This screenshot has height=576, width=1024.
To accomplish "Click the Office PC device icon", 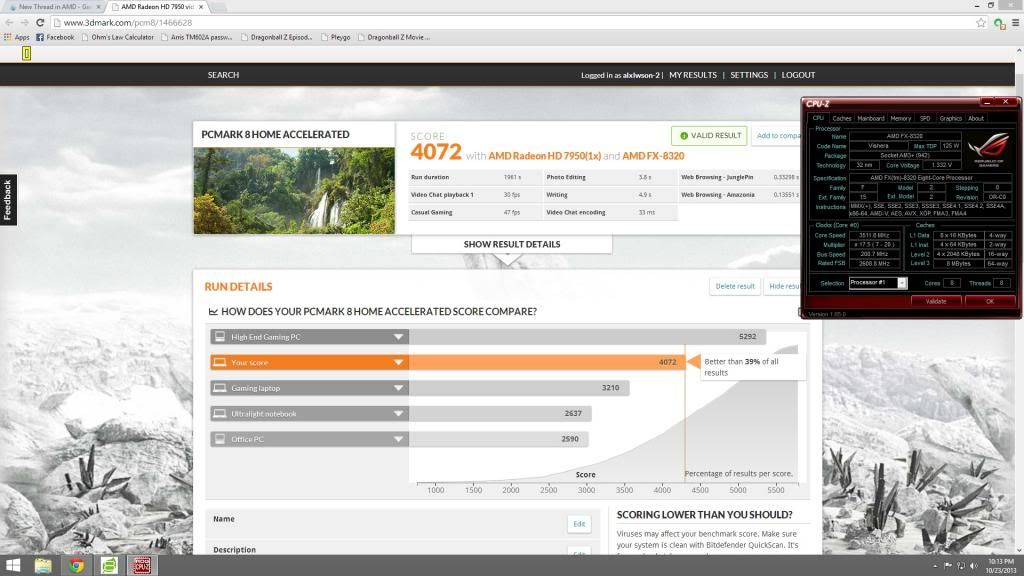I will click(220, 439).
